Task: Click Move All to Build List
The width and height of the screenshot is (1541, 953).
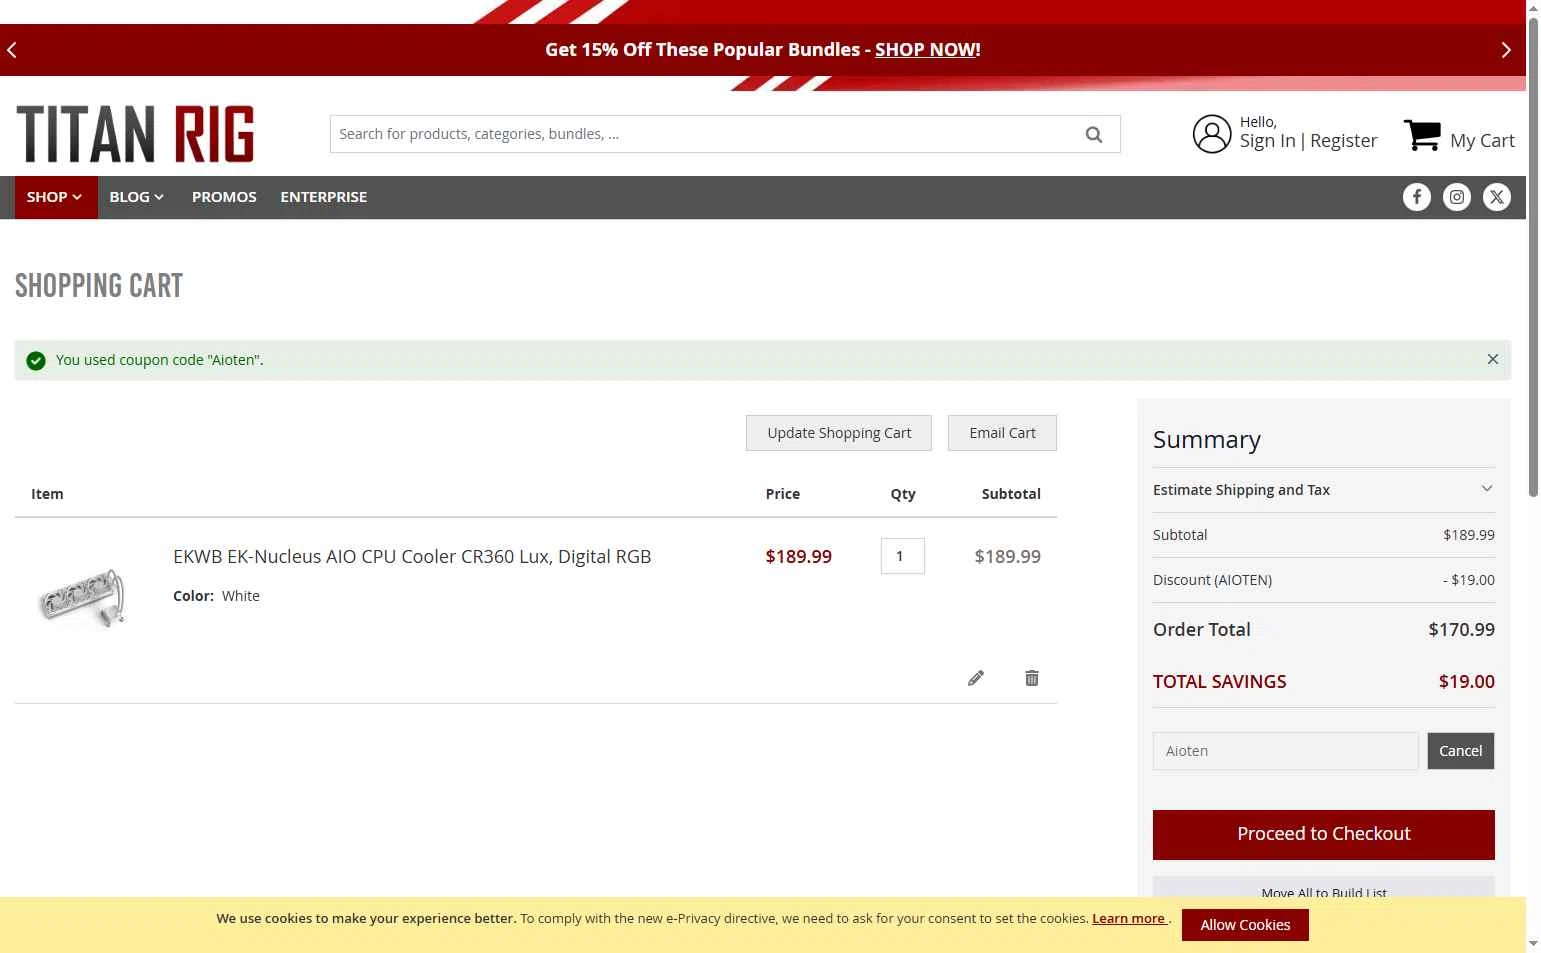Action: click(x=1323, y=887)
